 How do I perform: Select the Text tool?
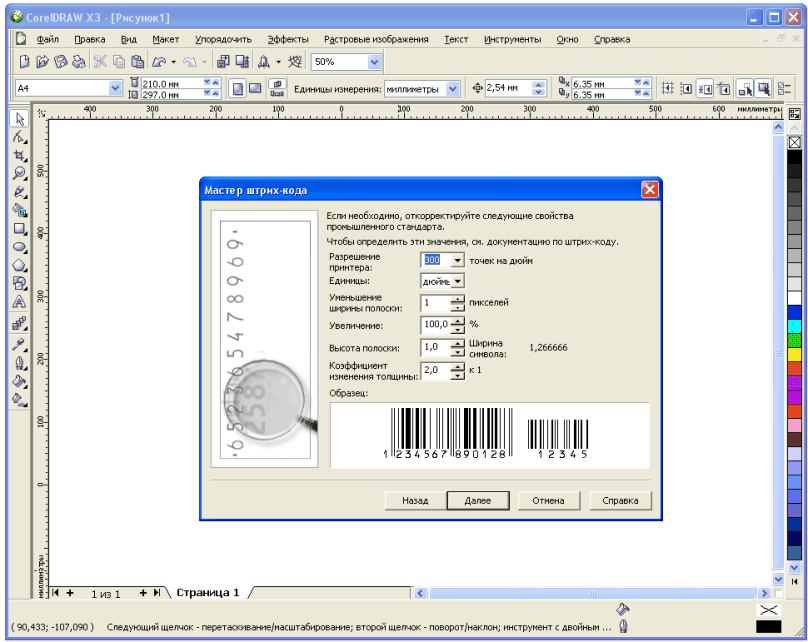[x=19, y=302]
